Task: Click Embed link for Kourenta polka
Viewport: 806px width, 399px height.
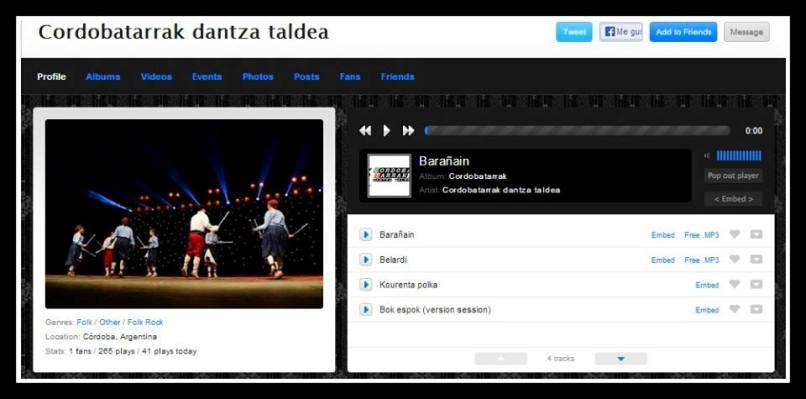Action: pyautogui.click(x=707, y=285)
